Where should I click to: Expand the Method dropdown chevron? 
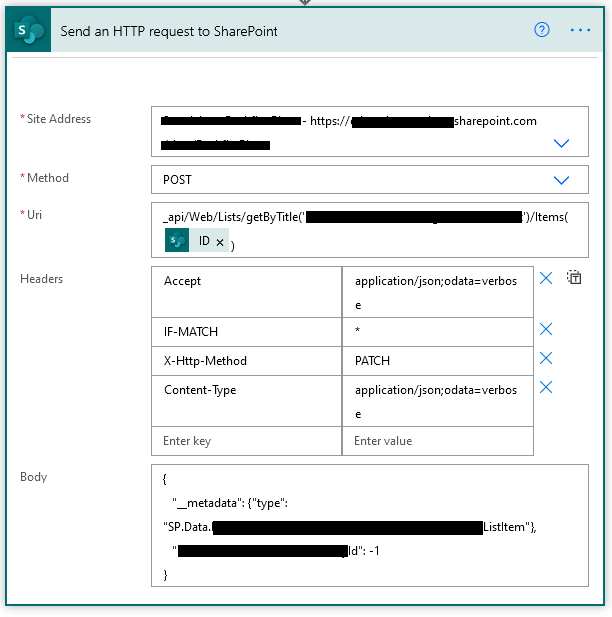point(561,180)
